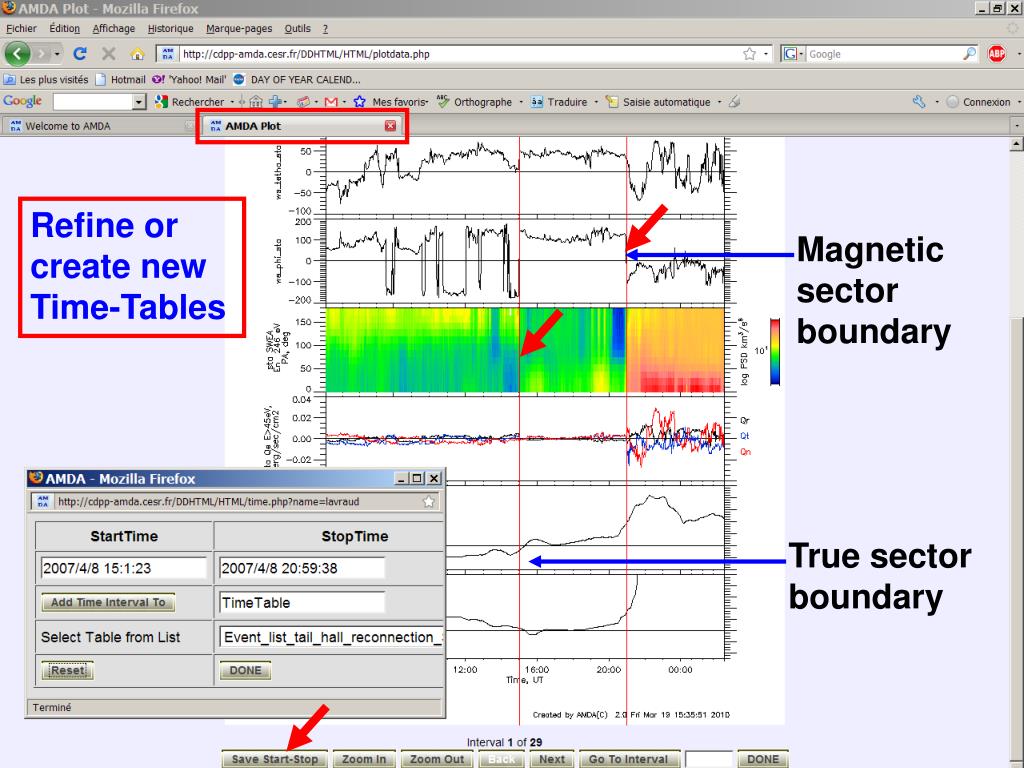The width and height of the screenshot is (1024, 768).
Task: Switch to the Welcome to AMDA tab
Action: [x=98, y=126]
